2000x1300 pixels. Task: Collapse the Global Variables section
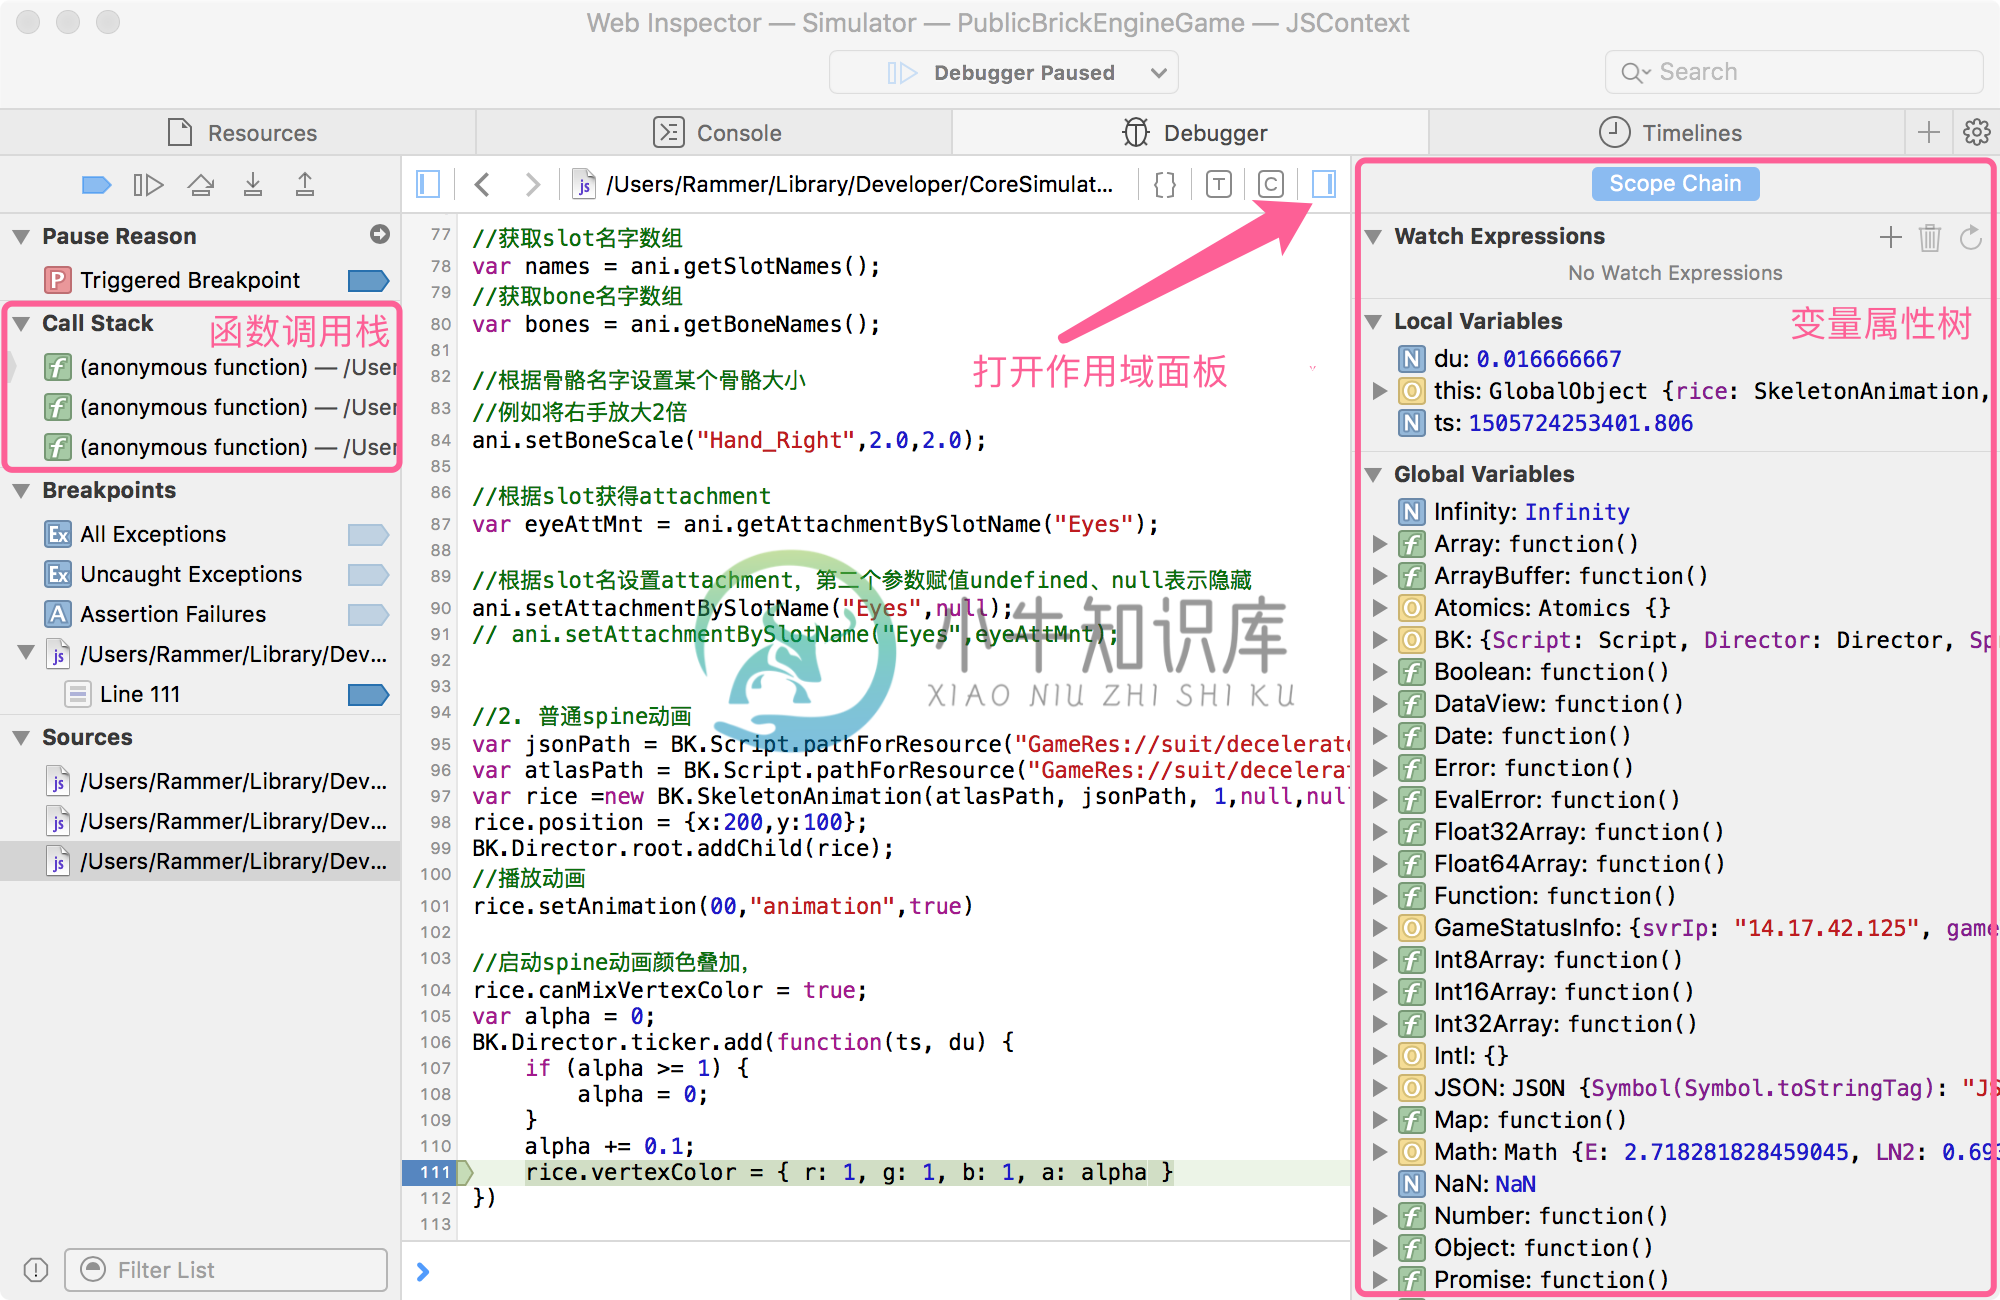click(1374, 475)
